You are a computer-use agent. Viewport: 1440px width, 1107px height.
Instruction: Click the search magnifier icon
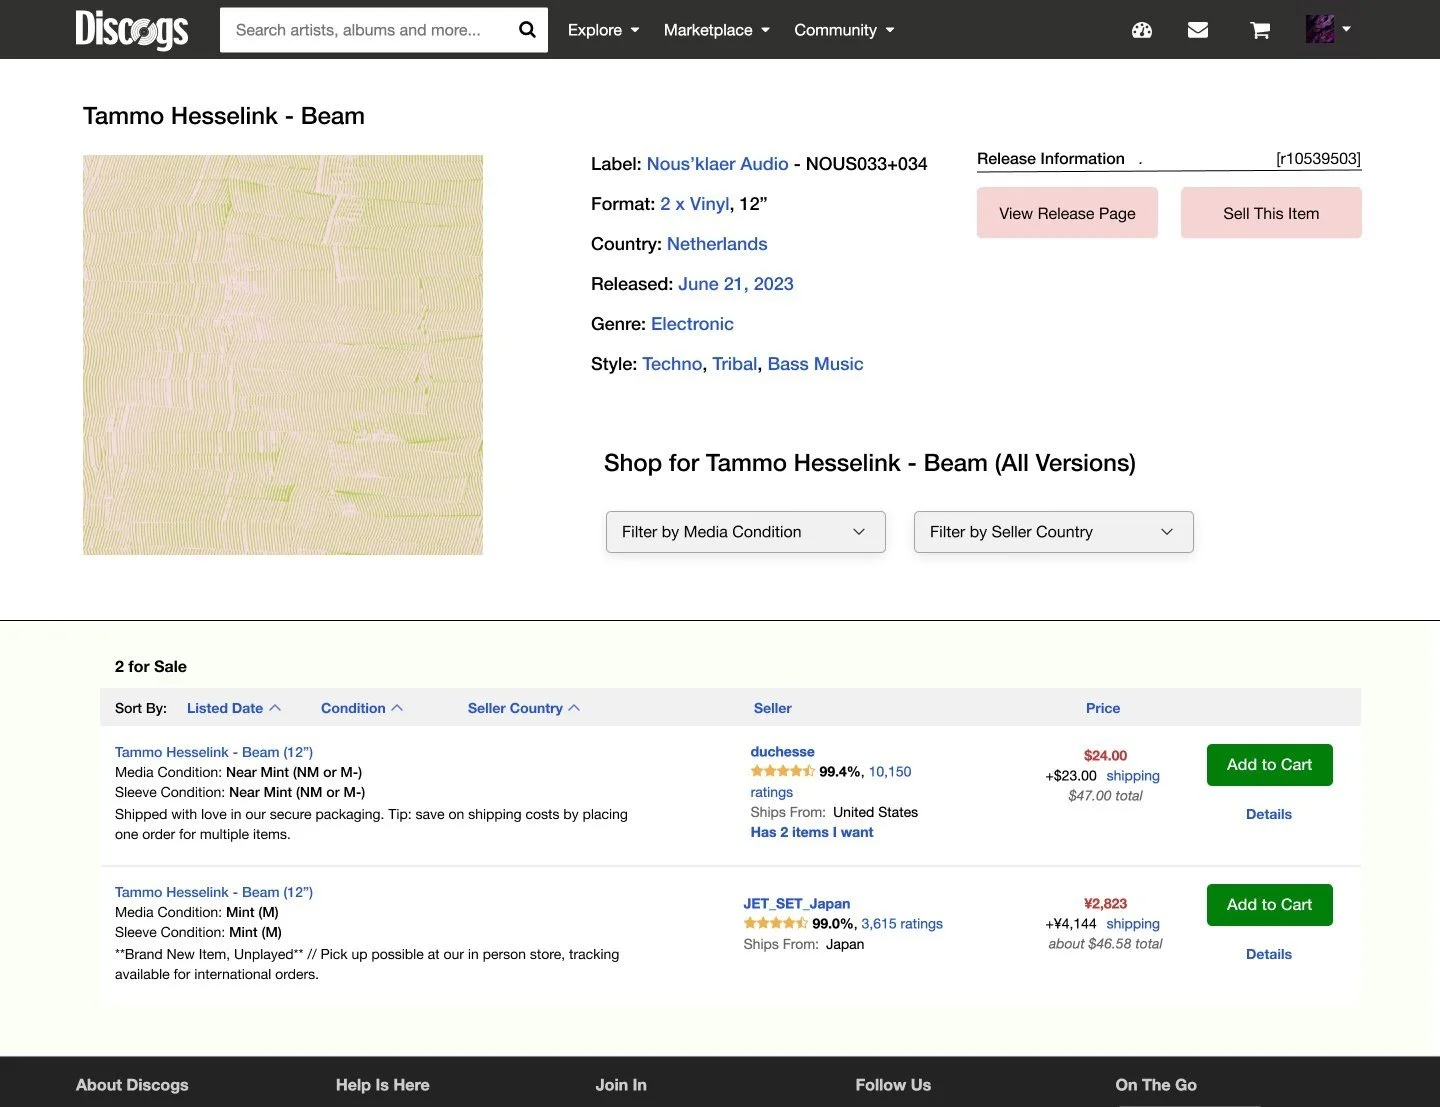point(527,30)
